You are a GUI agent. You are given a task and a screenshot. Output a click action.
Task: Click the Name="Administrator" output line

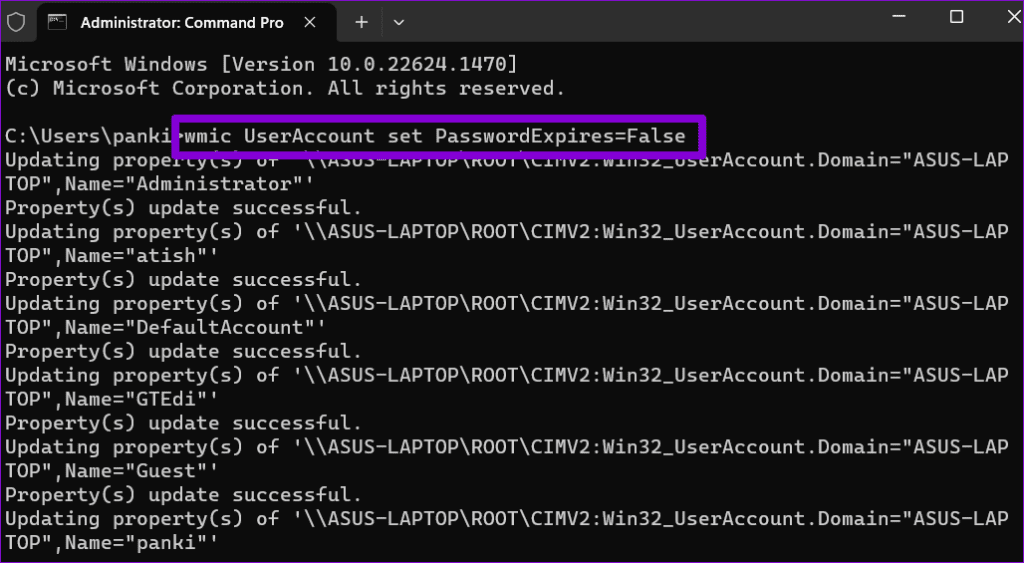pos(159,184)
